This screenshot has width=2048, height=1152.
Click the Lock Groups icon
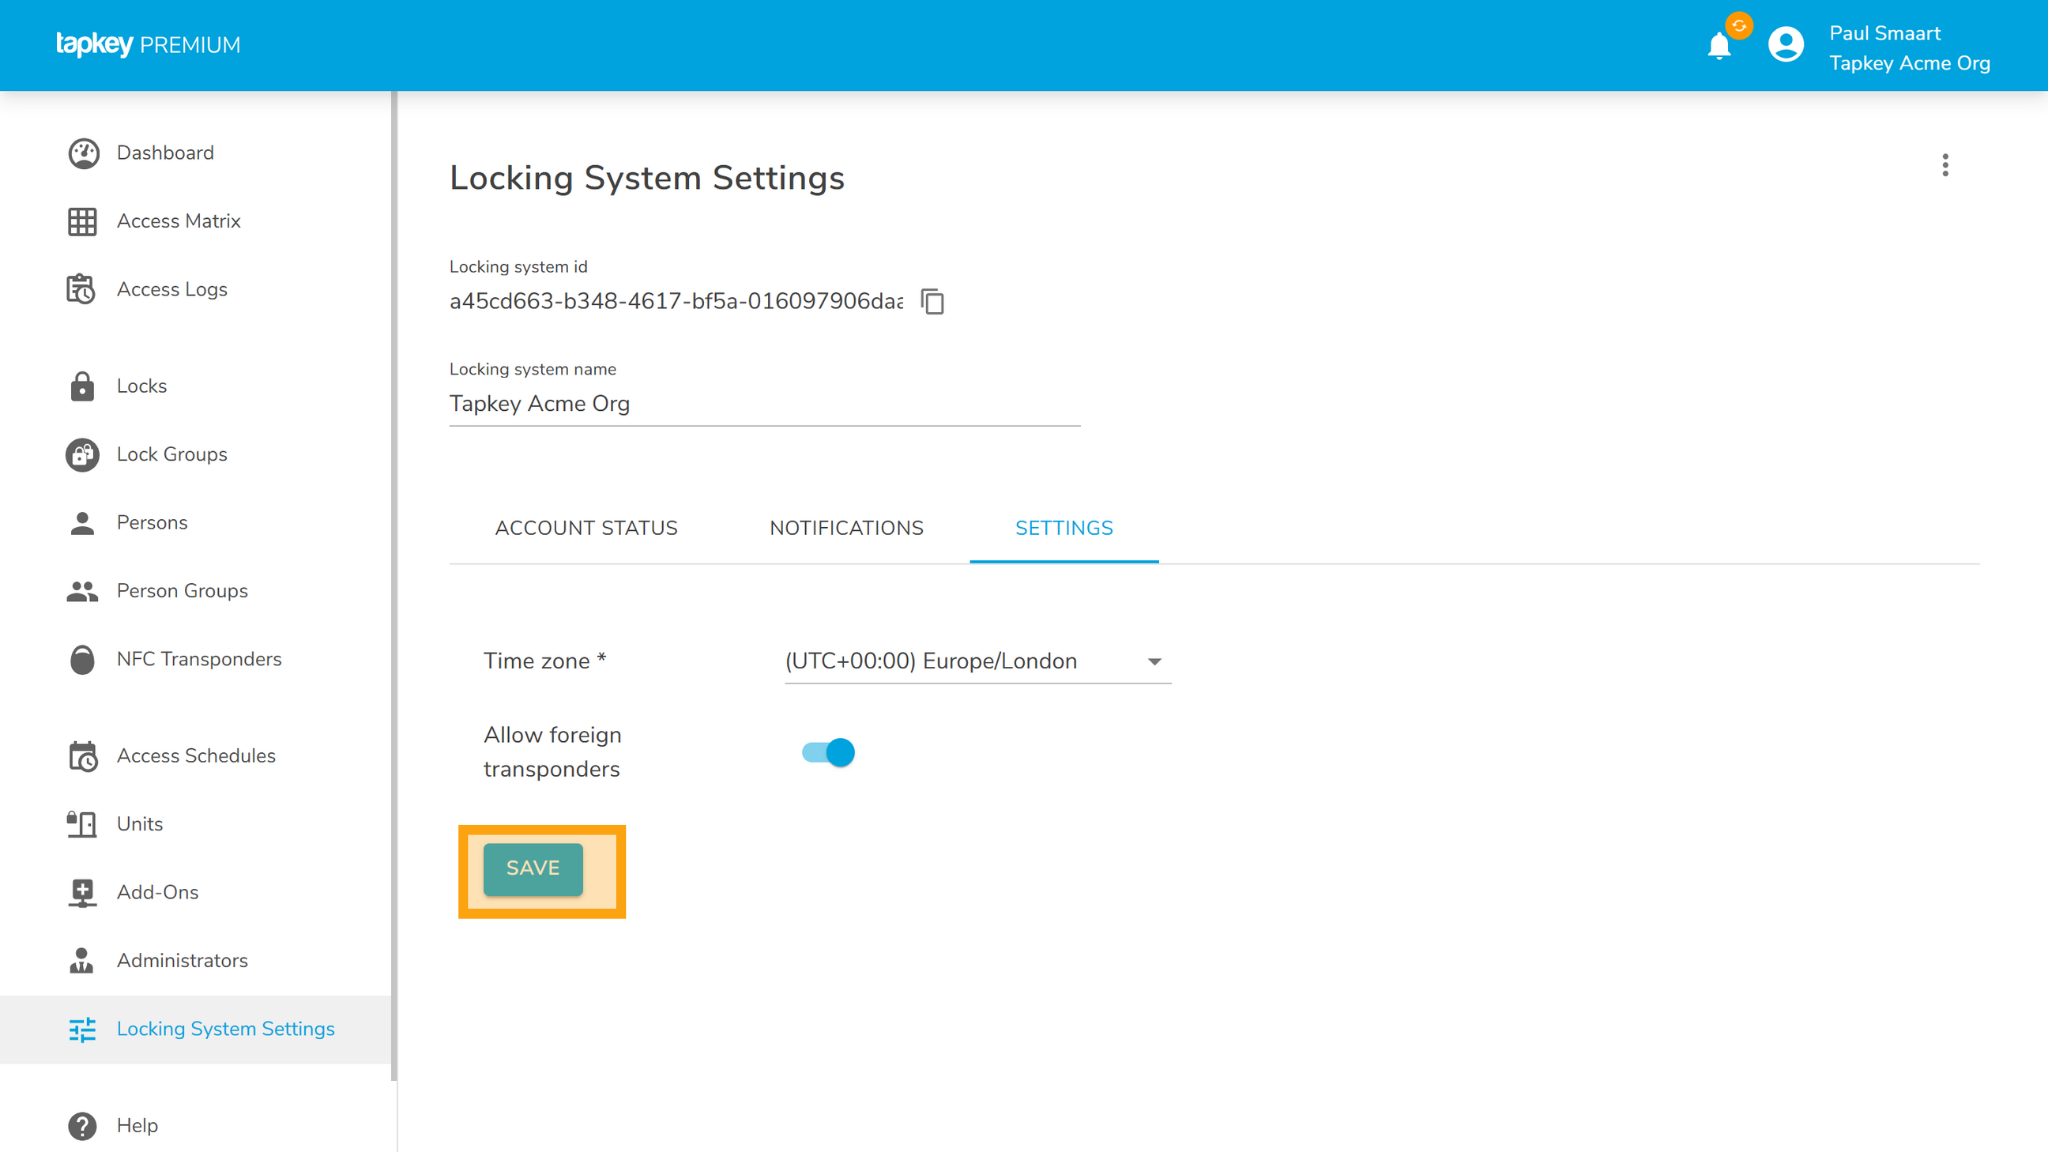(83, 454)
